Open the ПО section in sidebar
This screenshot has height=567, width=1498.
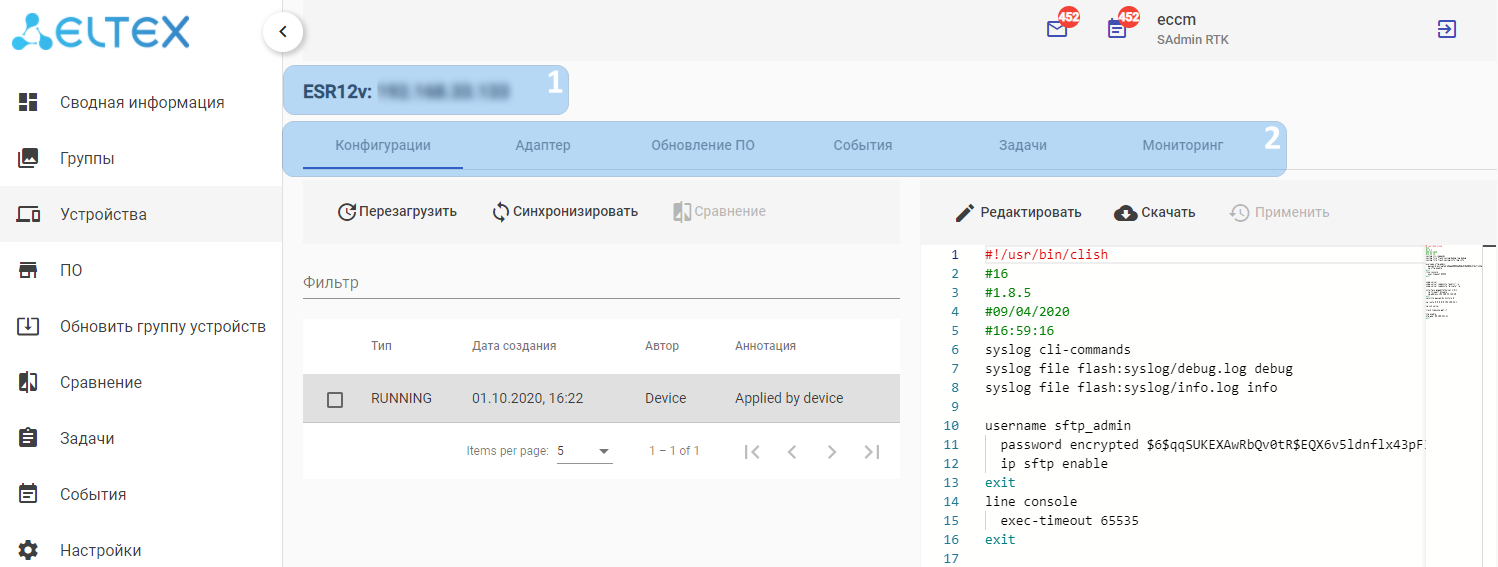tap(71, 270)
